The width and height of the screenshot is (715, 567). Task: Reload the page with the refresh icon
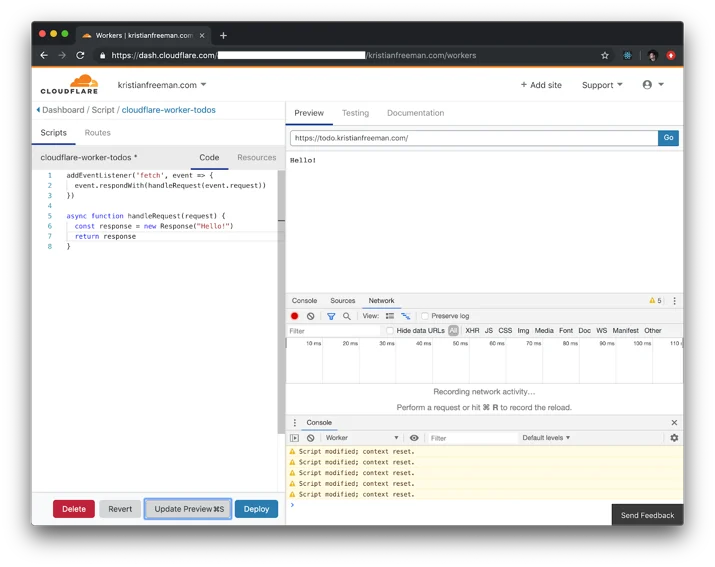[x=80, y=55]
